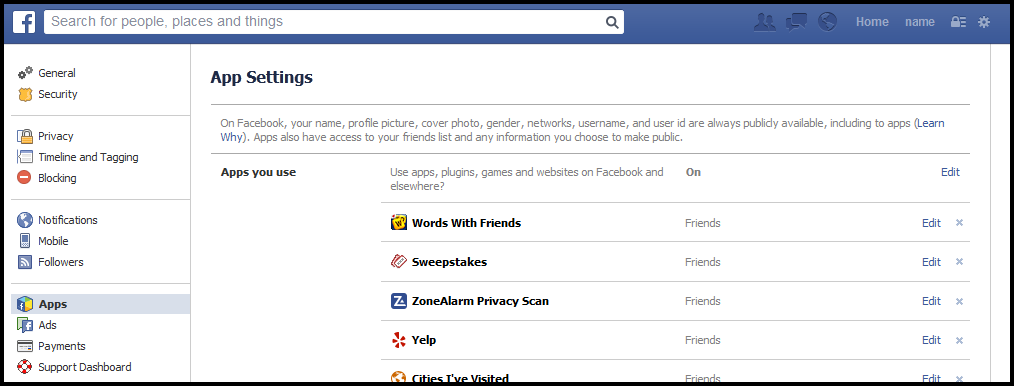Edit the Yelp app settings
This screenshot has height=386, width=1014.
click(x=931, y=340)
